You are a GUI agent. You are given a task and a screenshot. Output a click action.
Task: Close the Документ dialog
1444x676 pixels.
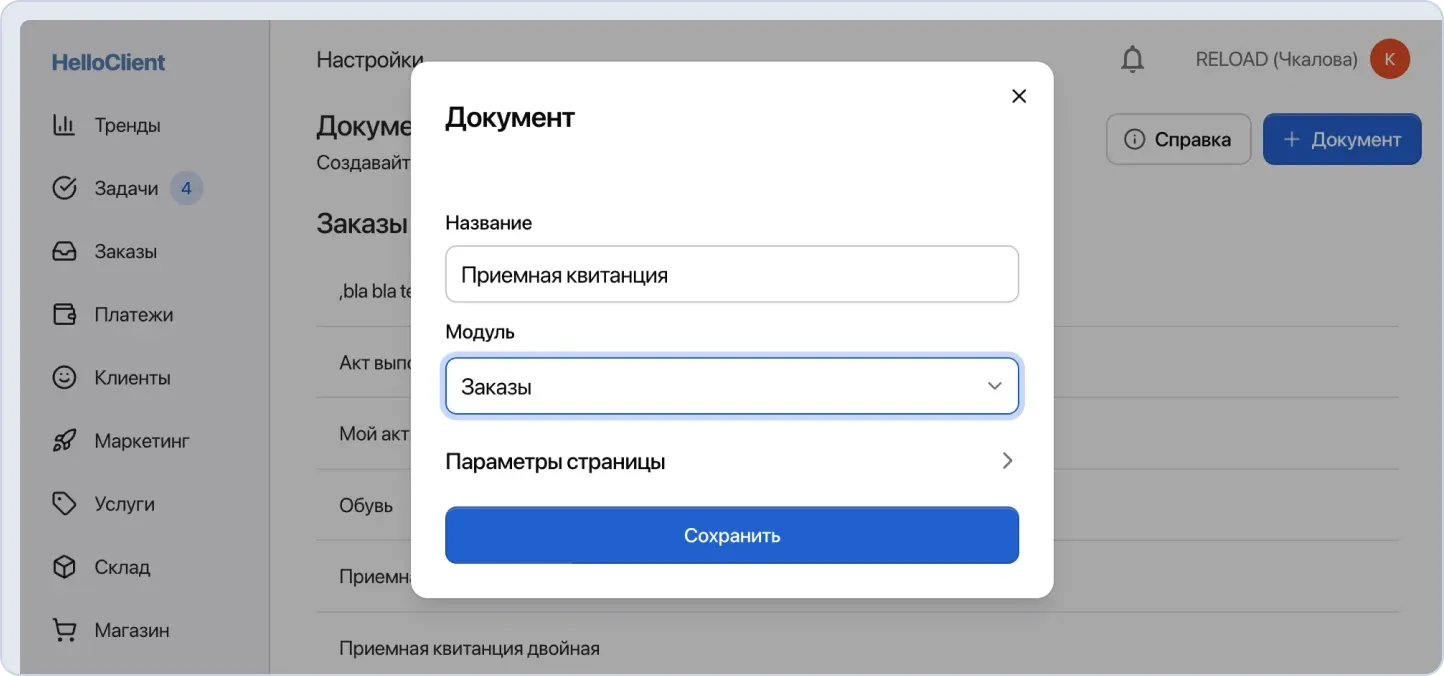point(1018,95)
